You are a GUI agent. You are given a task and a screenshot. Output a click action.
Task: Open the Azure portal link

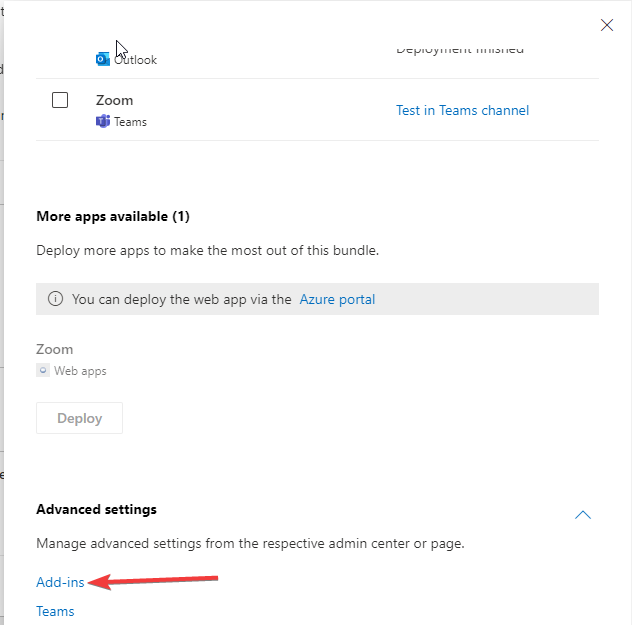pyautogui.click(x=337, y=299)
